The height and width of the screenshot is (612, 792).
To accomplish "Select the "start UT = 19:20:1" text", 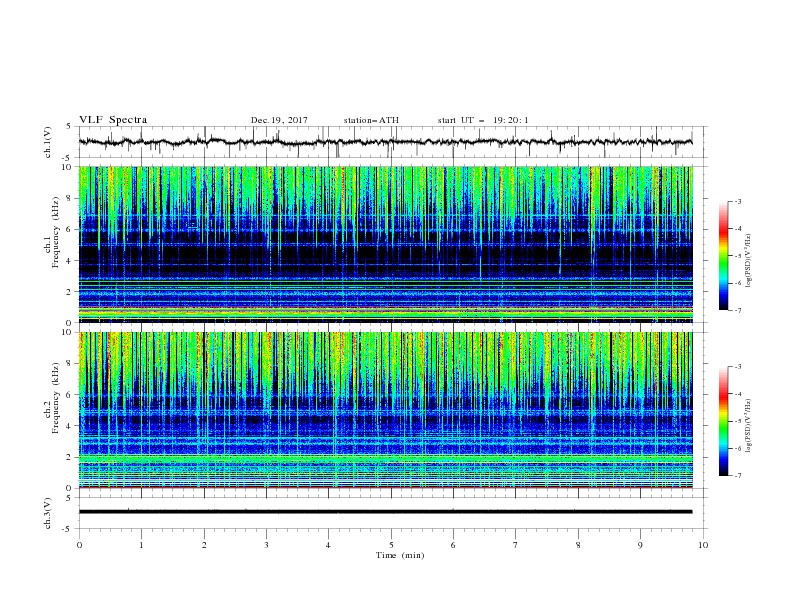I will [x=483, y=120].
